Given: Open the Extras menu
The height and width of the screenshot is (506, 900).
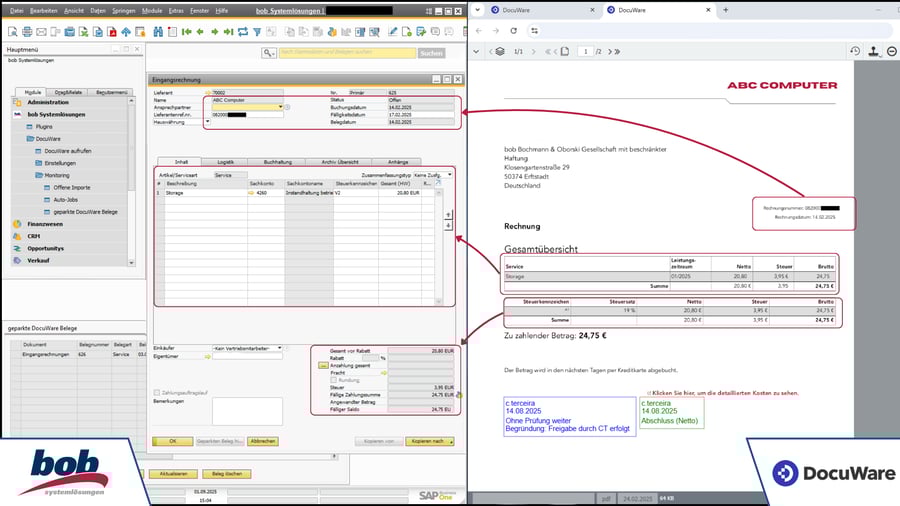Looking at the screenshot, I should pos(176,11).
